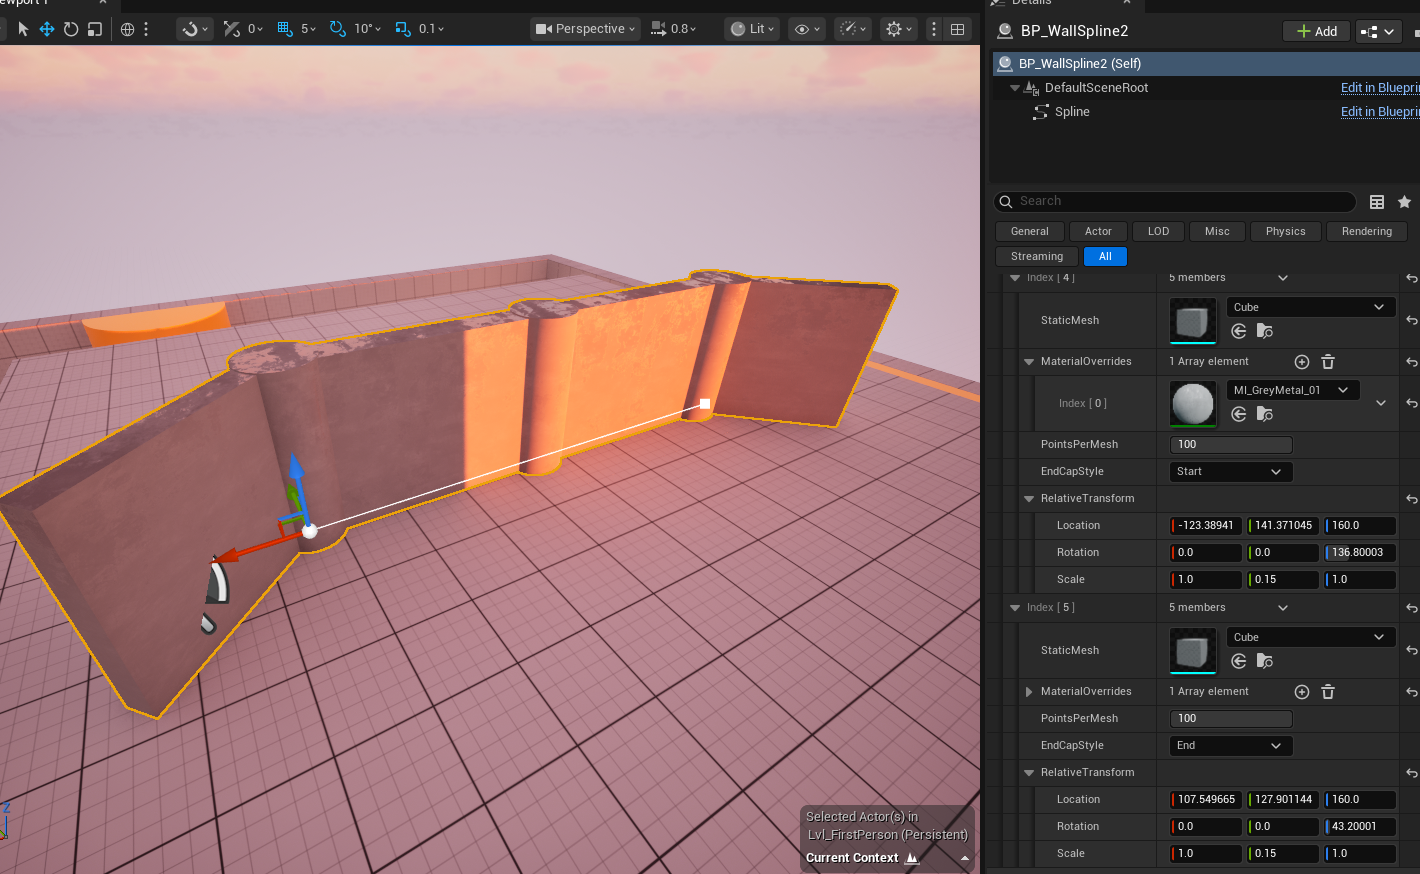The height and width of the screenshot is (874, 1420).
Task: Open the Perspective view mode menu
Action: [x=586, y=29]
